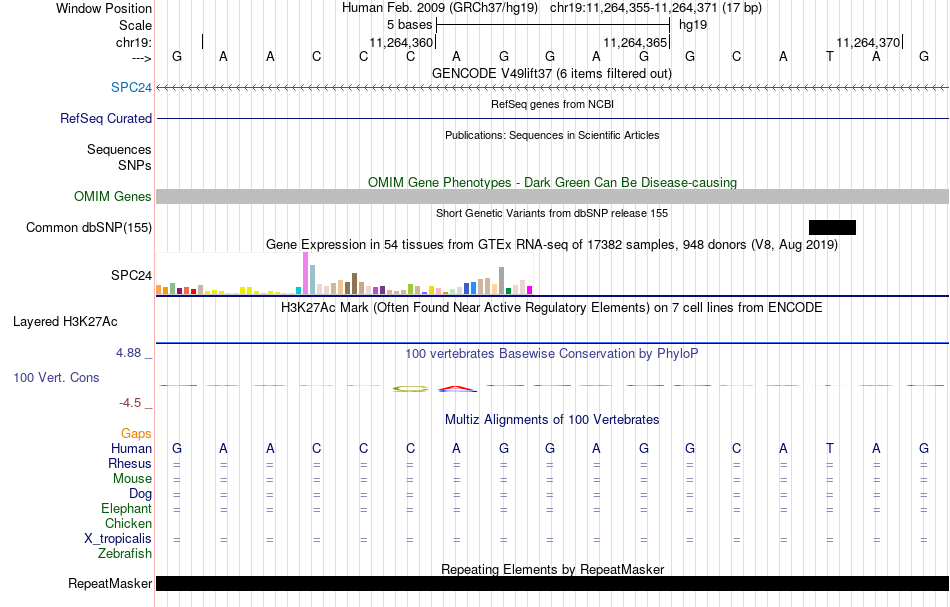The height and width of the screenshot is (607, 950).
Task: Click the H3K27Ac Mark track title
Action: click(551, 307)
